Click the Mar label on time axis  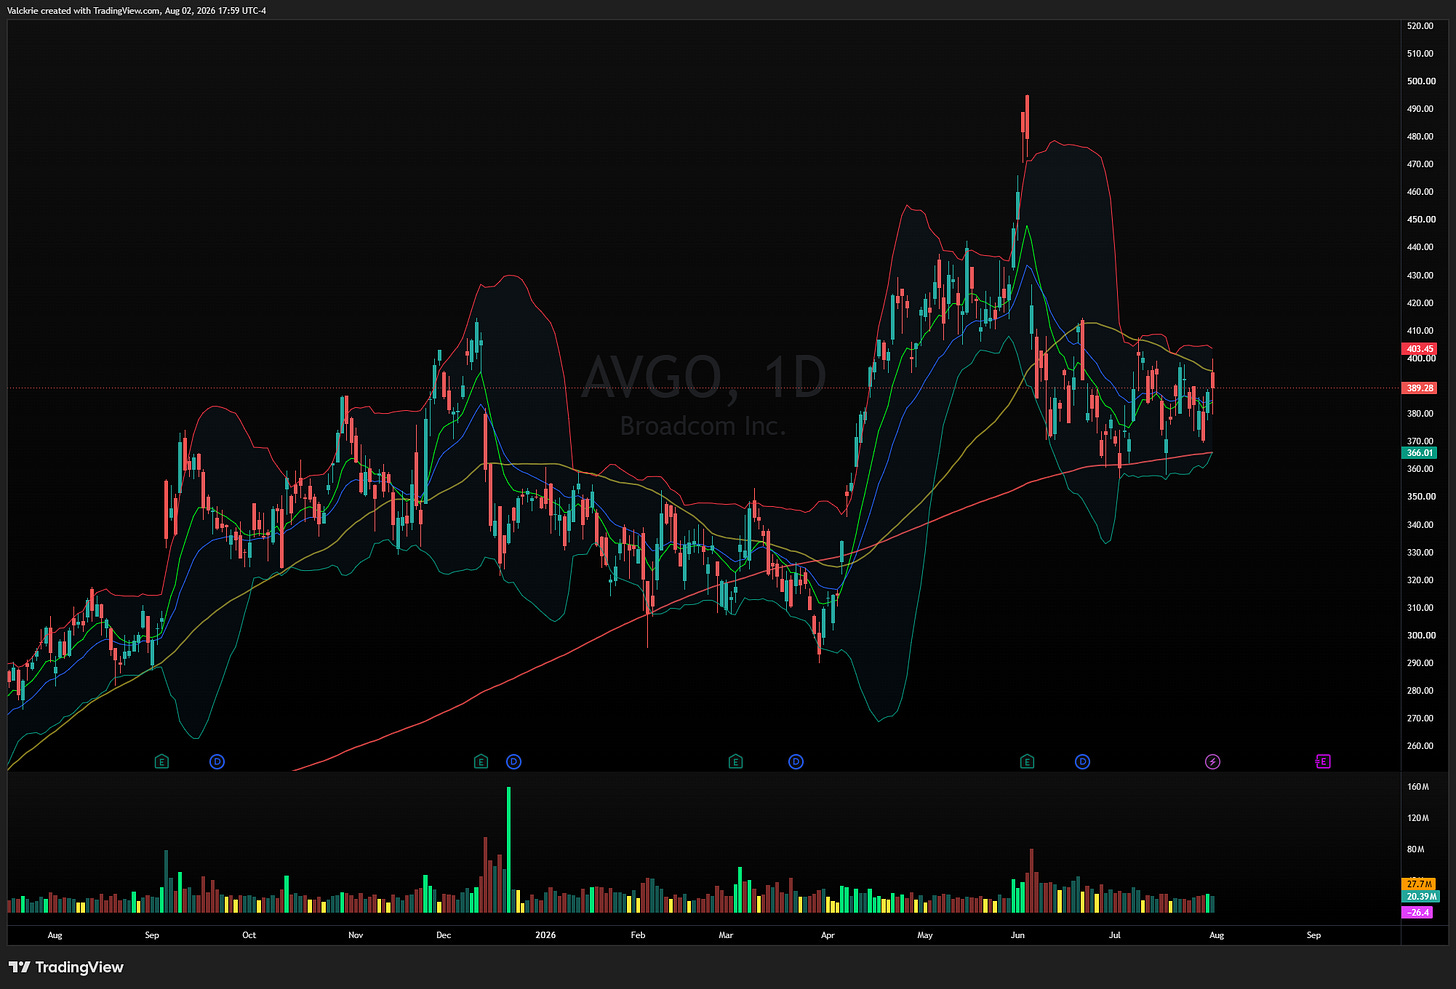726,935
